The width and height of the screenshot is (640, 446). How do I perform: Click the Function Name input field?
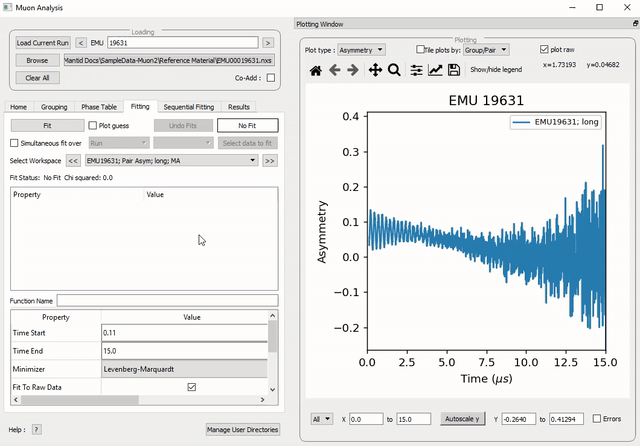167,299
